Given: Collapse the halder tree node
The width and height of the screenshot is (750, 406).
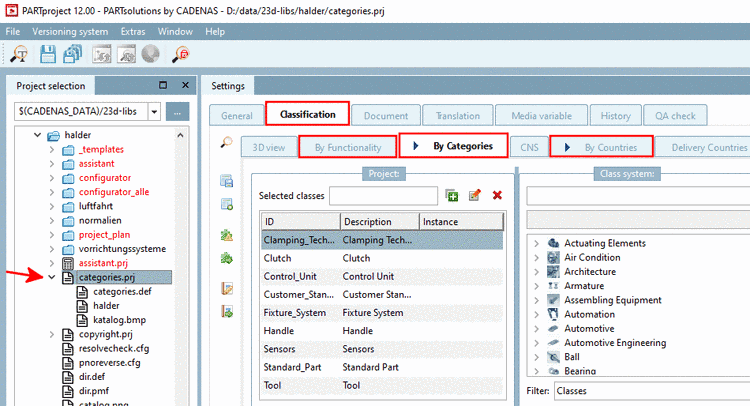Looking at the screenshot, I should point(37,135).
